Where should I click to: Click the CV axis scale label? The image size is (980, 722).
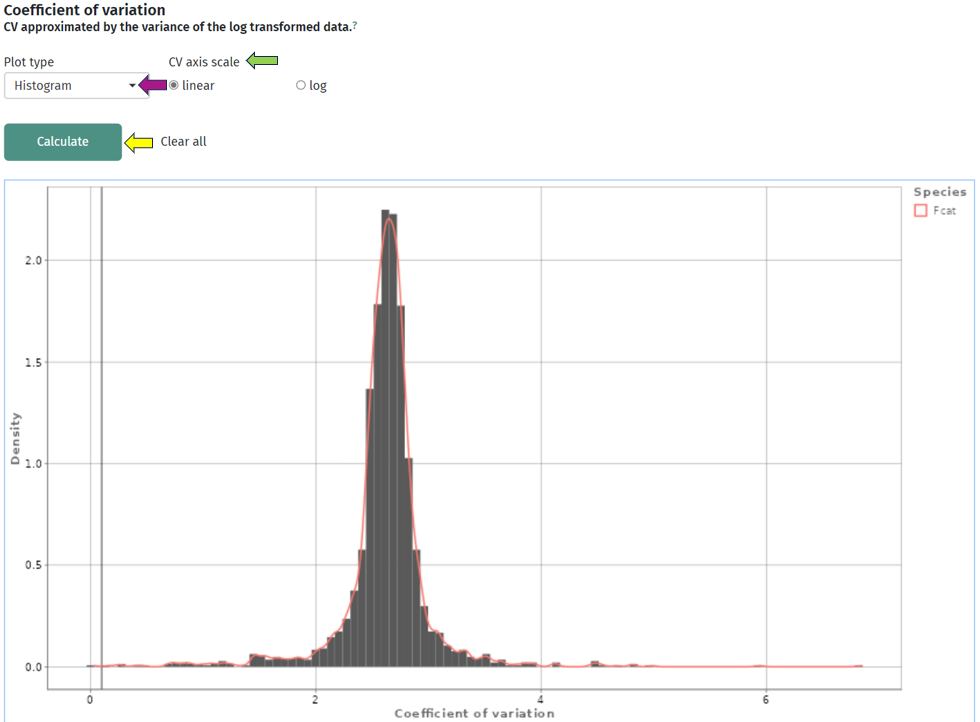(203, 61)
